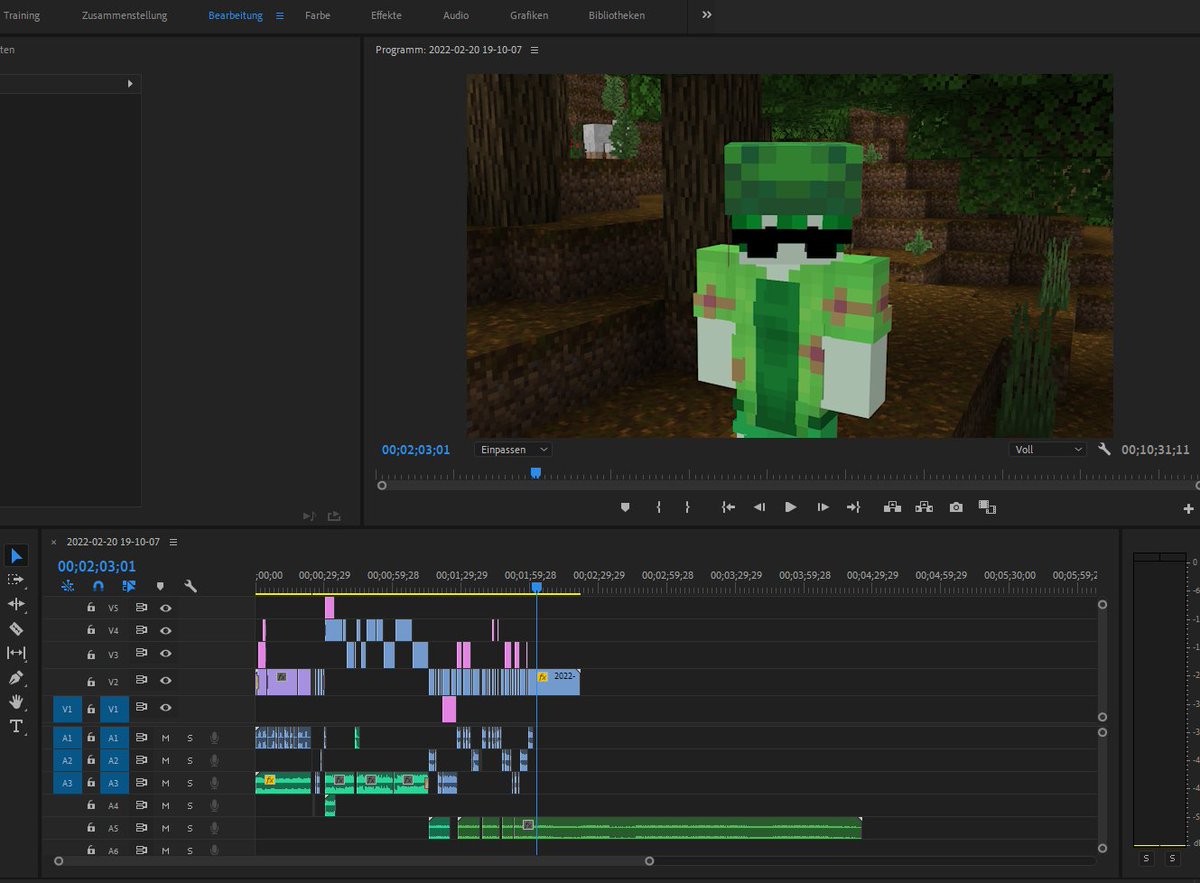Viewport: 1200px width, 883px height.
Task: Switch to the Zusammenstellung workspace
Action: tap(125, 16)
